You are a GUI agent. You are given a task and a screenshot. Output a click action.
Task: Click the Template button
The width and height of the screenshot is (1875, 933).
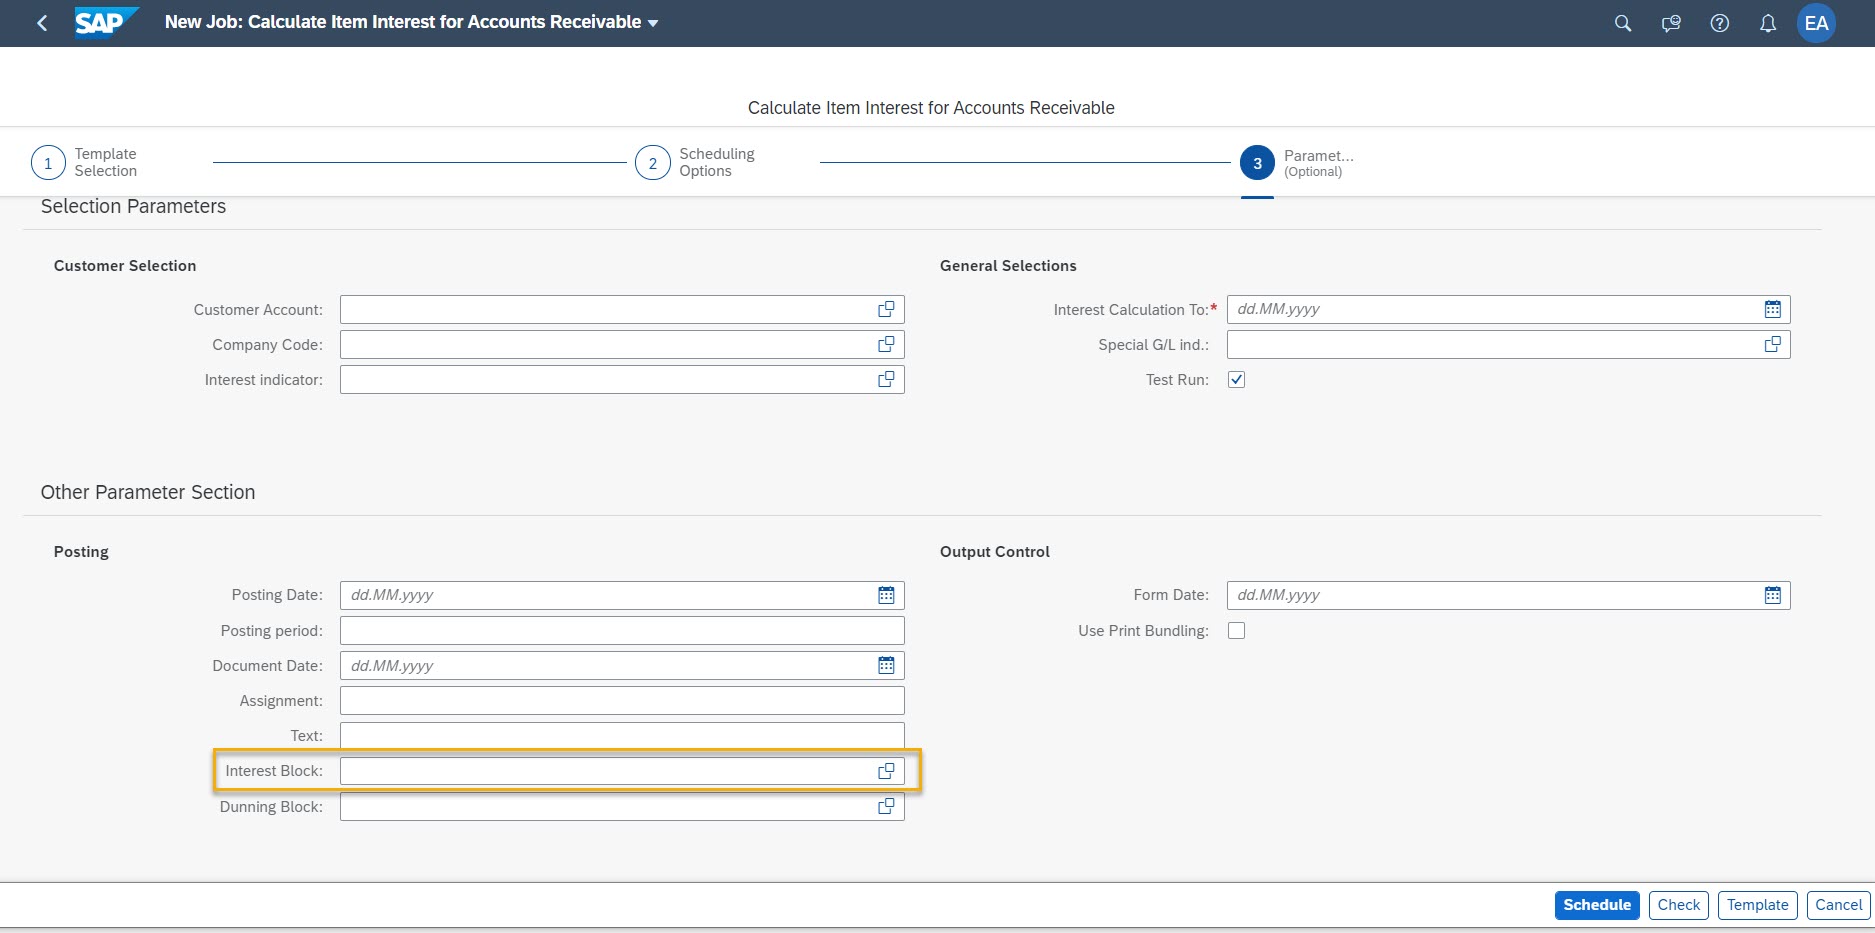pyautogui.click(x=1757, y=905)
